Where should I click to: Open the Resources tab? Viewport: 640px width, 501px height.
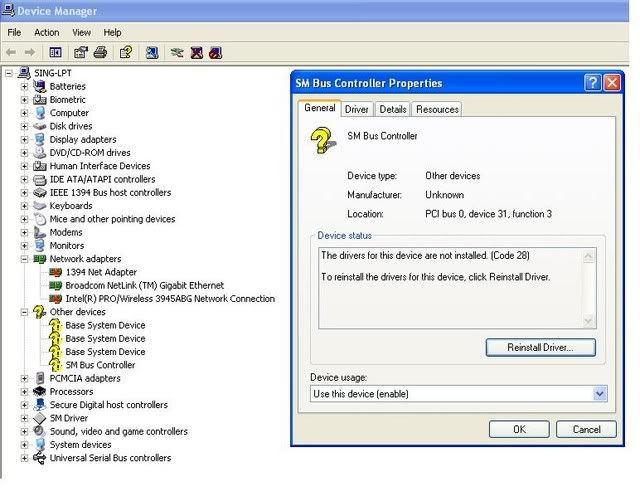437,109
